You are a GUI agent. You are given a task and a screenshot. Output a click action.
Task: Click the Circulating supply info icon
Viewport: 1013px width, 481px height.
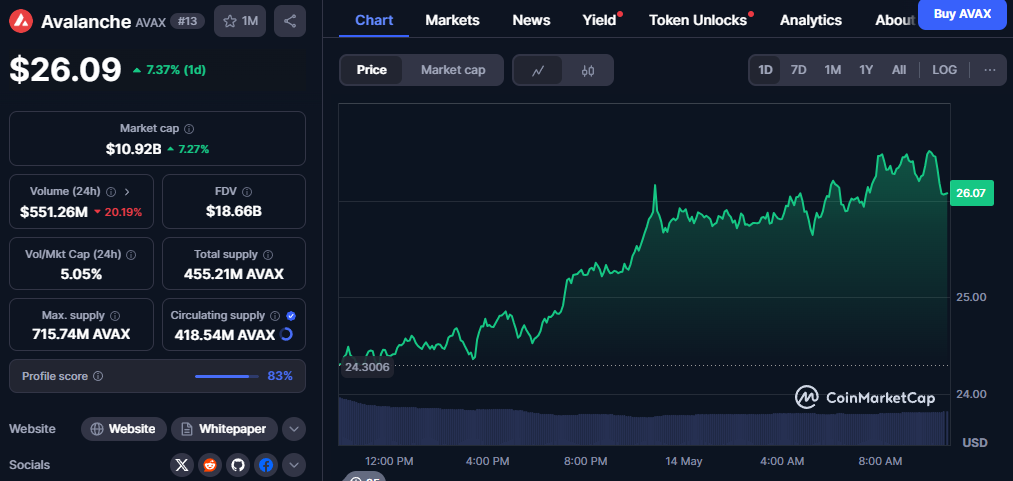(275, 316)
